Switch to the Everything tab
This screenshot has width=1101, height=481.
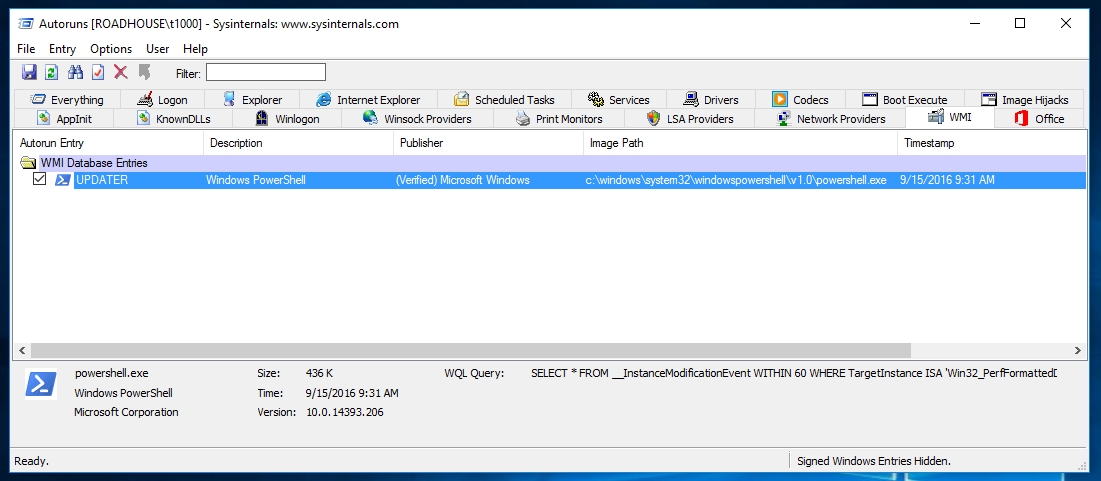pyautogui.click(x=67, y=99)
